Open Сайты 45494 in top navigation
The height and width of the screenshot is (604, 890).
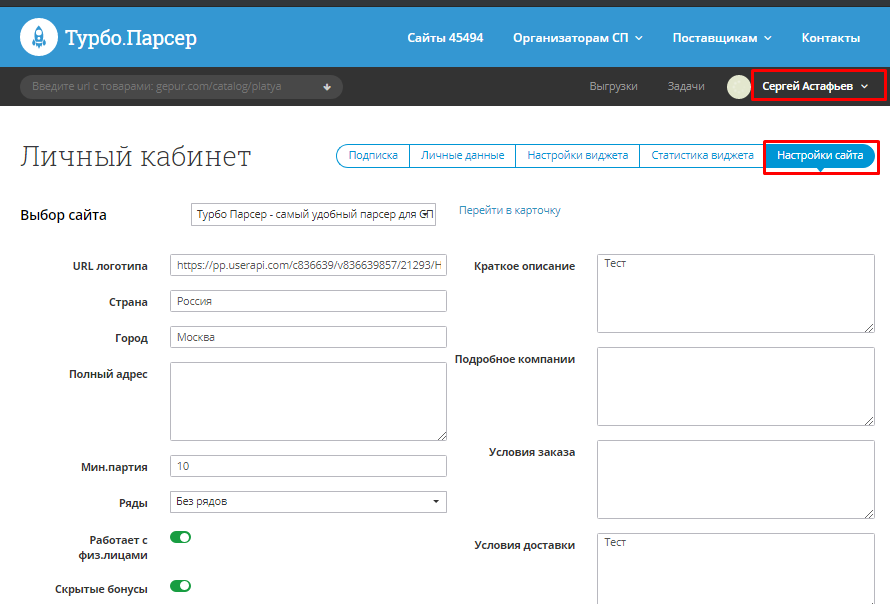coord(445,38)
